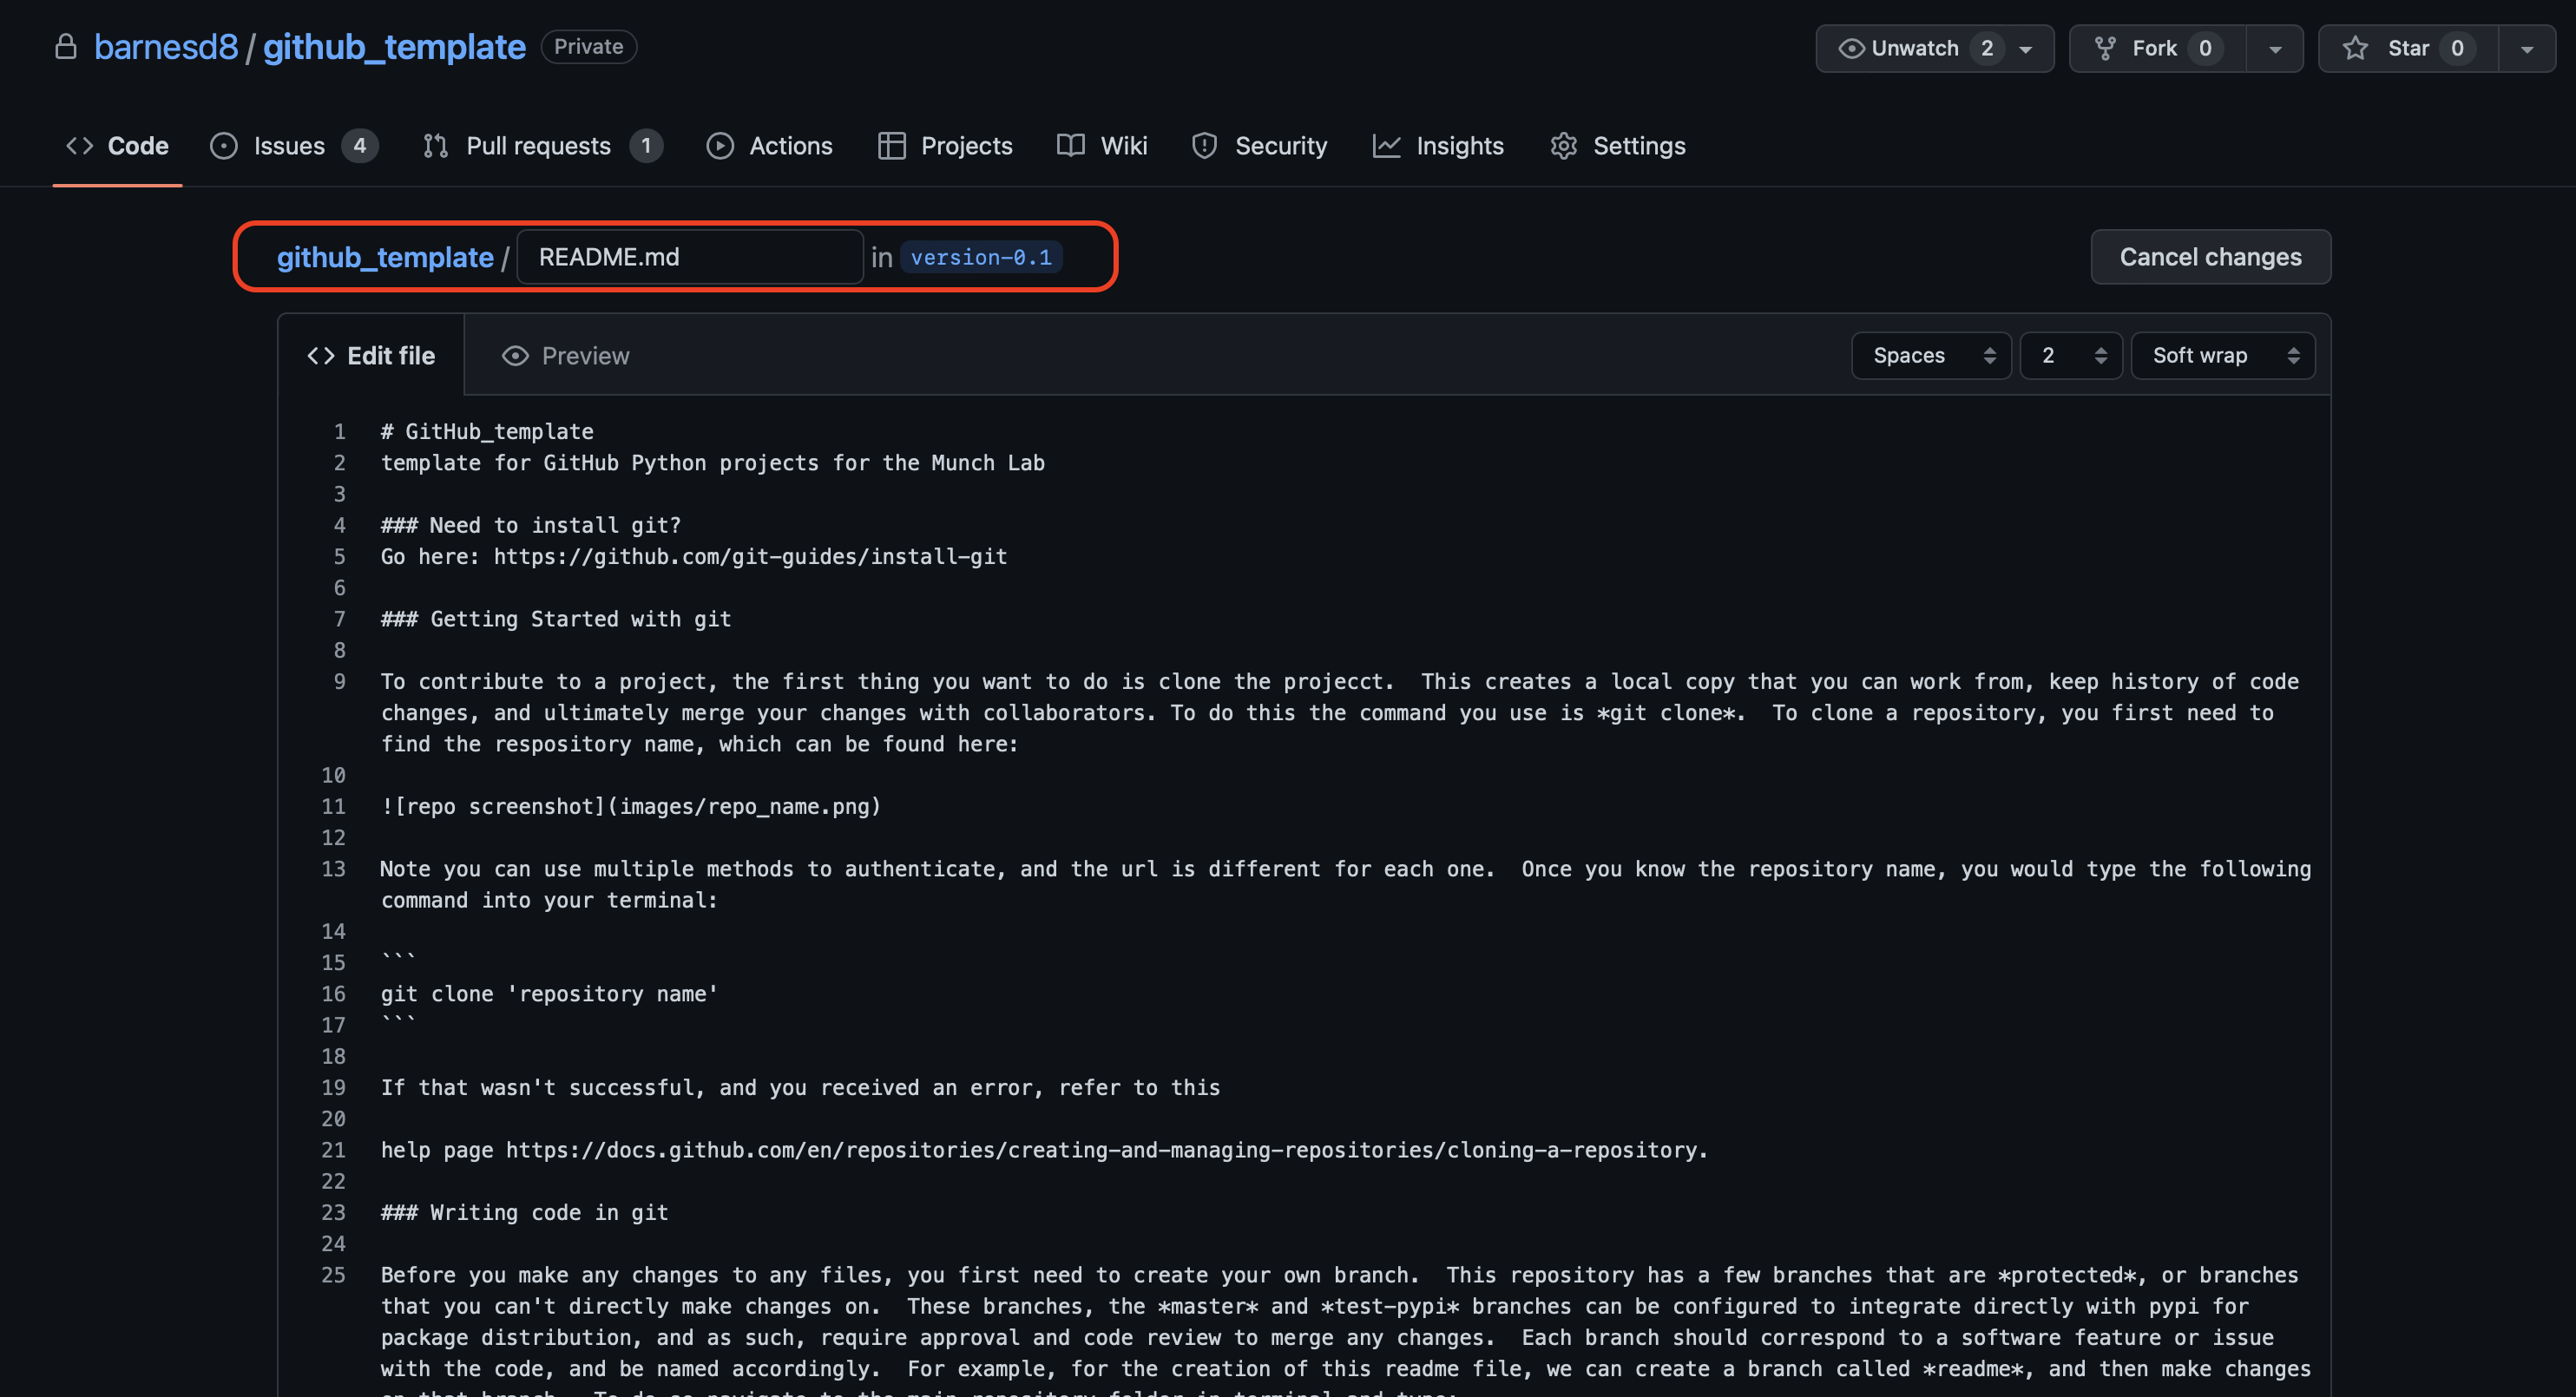Viewport: 2576px width, 1397px height.
Task: Click the Wiki book icon
Action: point(1070,146)
